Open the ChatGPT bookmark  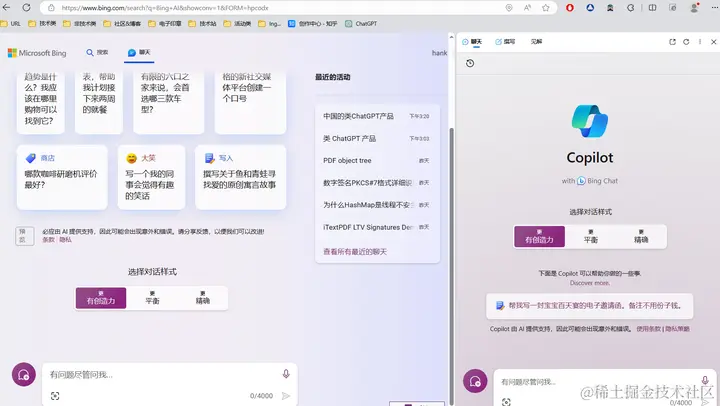pos(361,23)
